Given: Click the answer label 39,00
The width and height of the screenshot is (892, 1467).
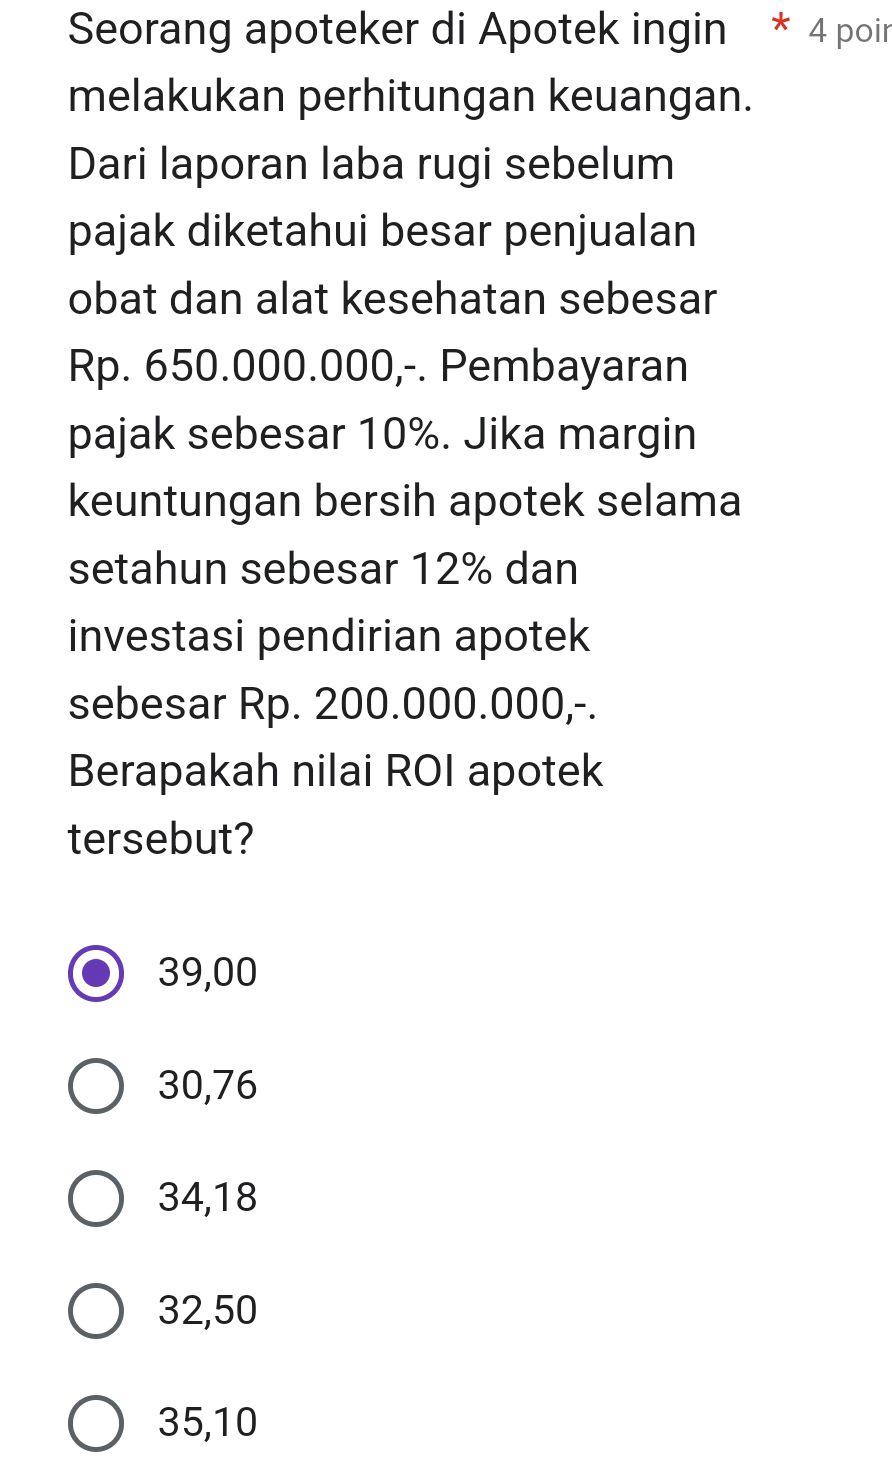Looking at the screenshot, I should pyautogui.click(x=205, y=972).
